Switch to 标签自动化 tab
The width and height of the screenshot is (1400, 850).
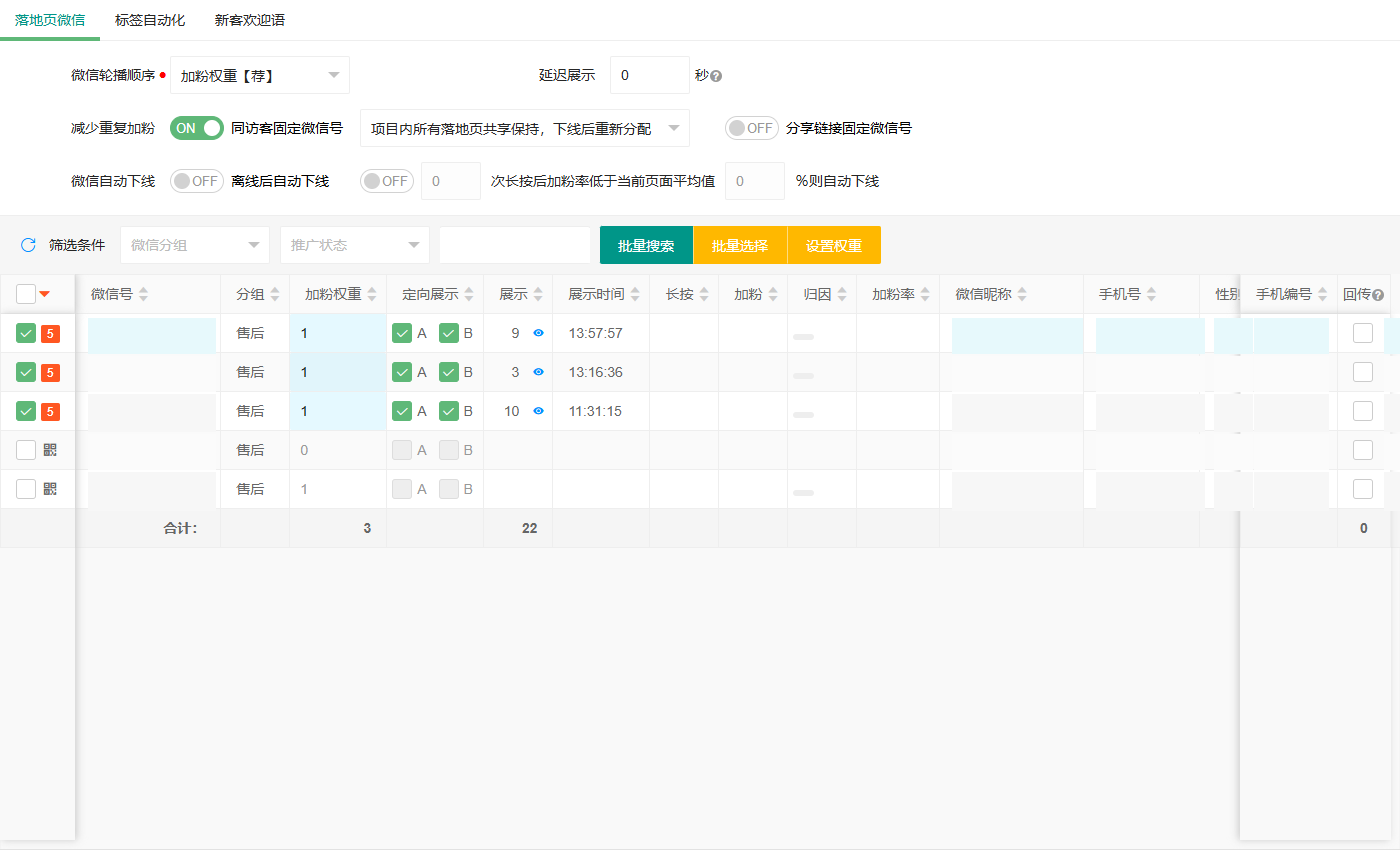pos(150,20)
